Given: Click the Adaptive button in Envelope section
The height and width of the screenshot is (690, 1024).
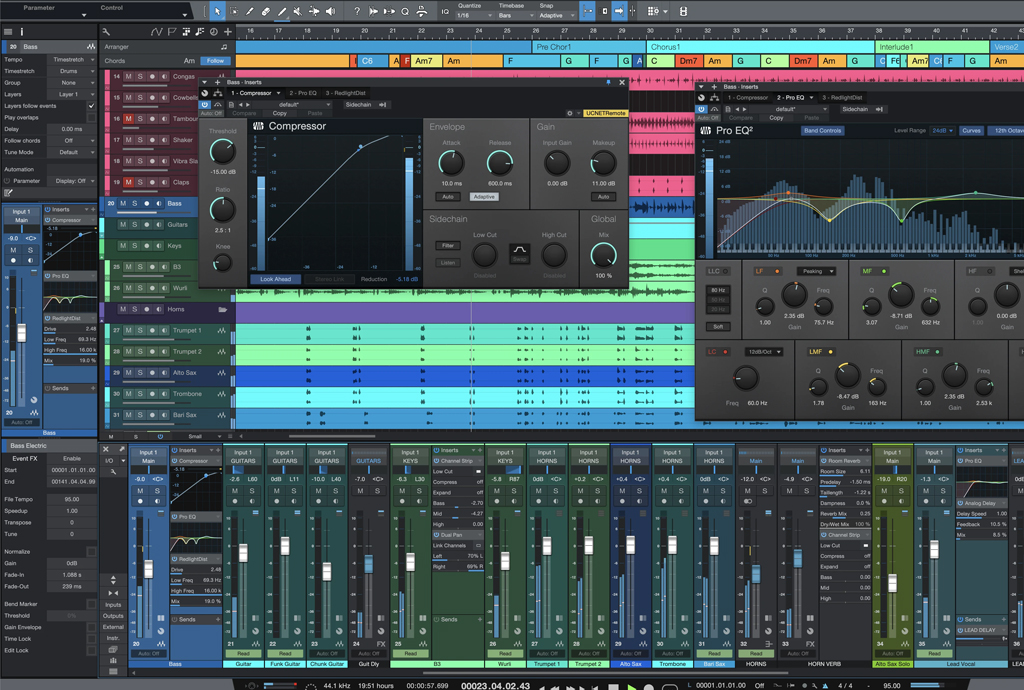Looking at the screenshot, I should [484, 197].
